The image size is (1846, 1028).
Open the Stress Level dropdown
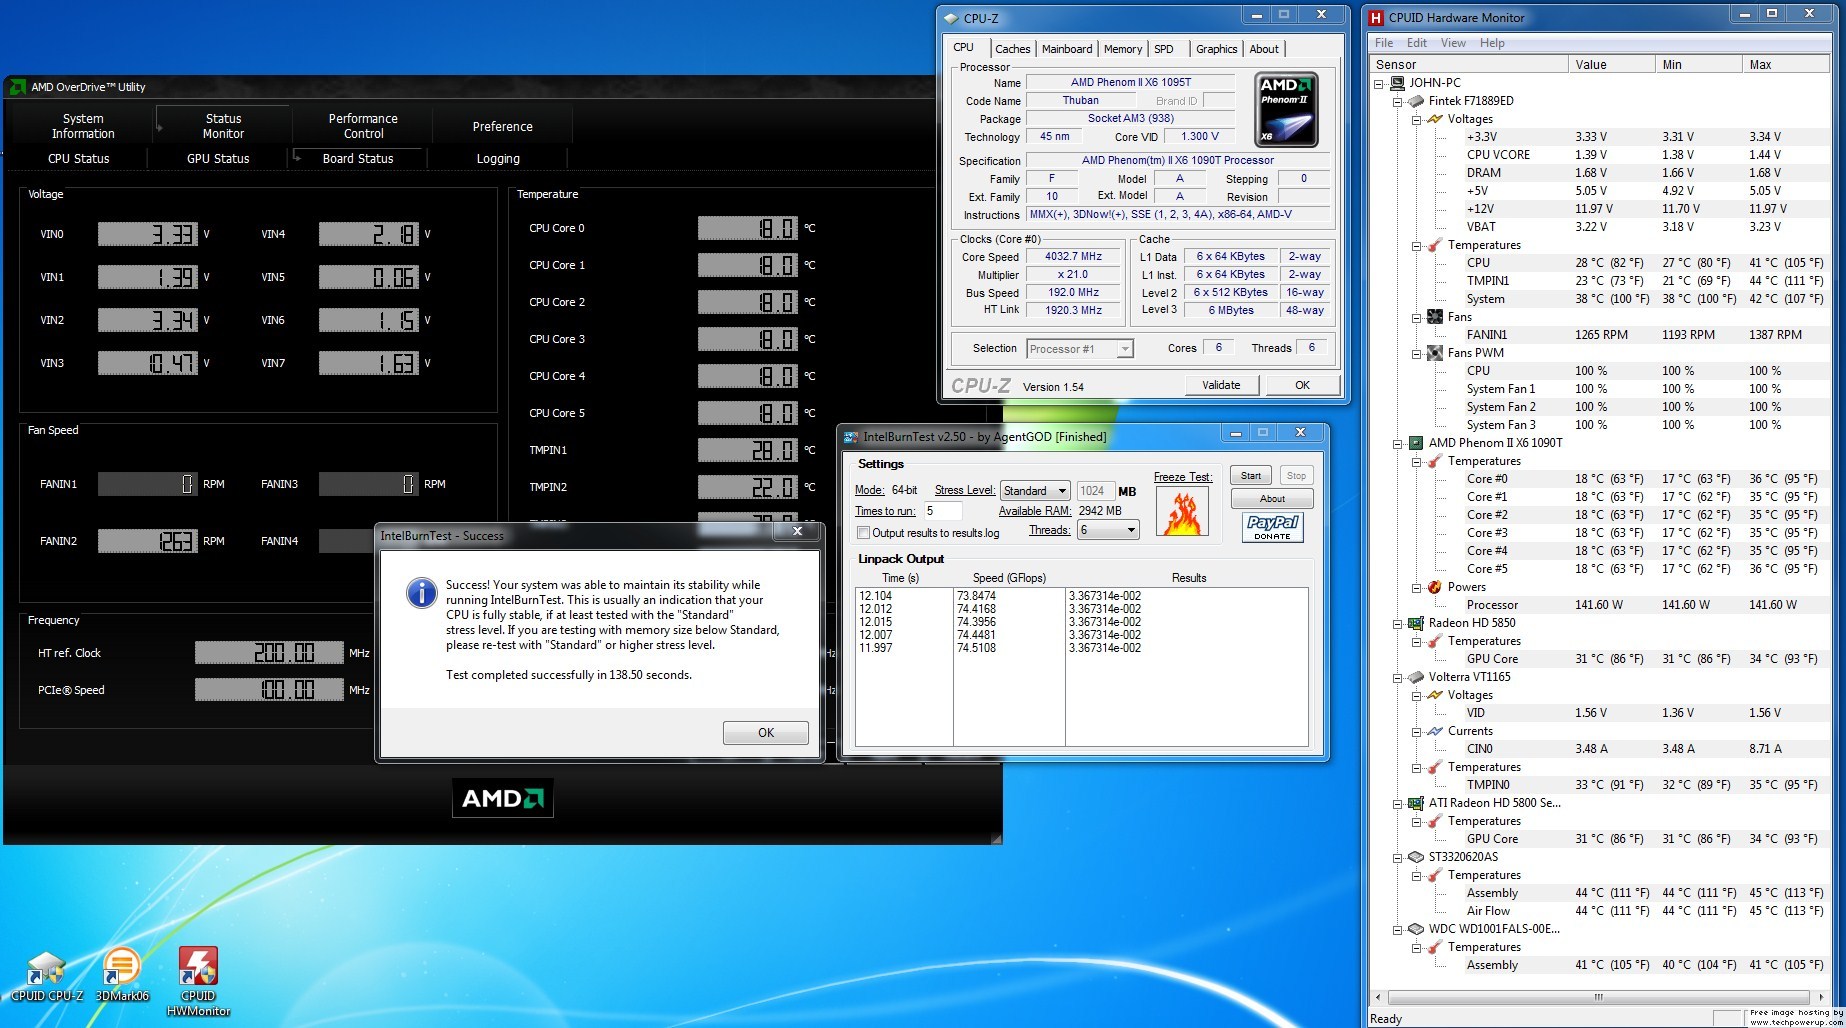(1035, 491)
